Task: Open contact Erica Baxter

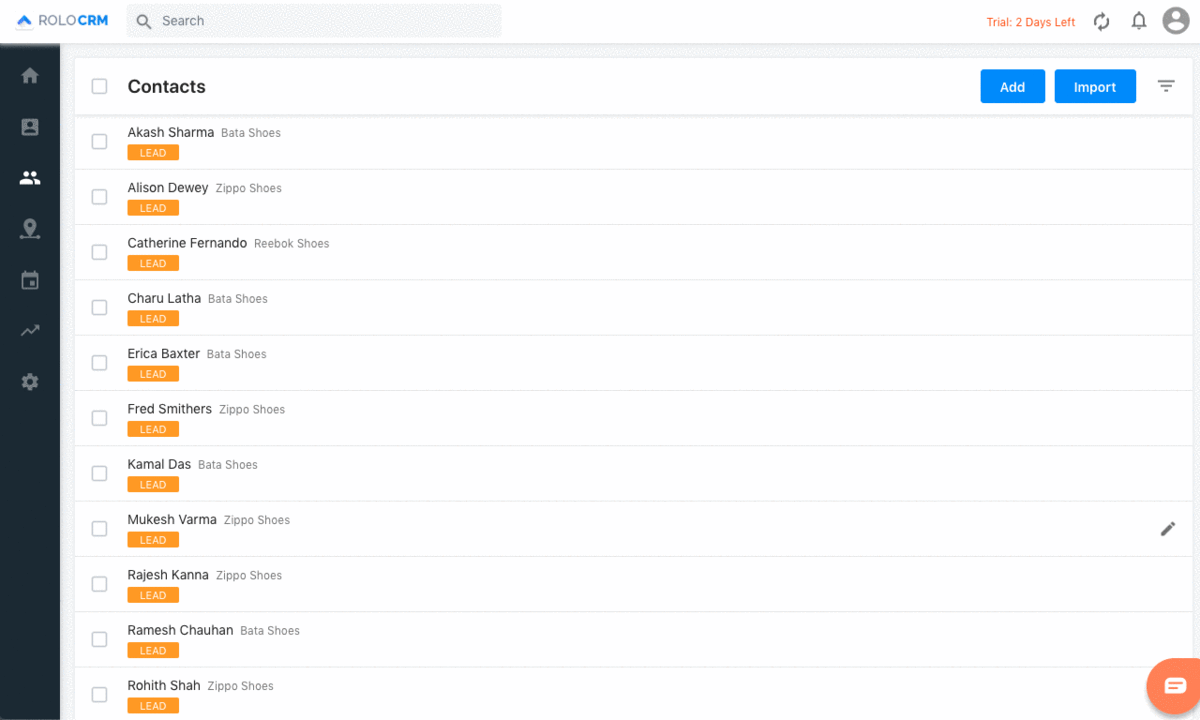Action: (164, 353)
